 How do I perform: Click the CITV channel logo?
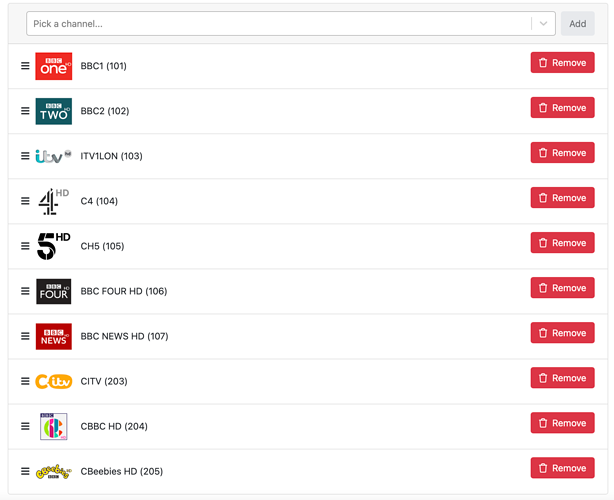pyautogui.click(x=53, y=381)
